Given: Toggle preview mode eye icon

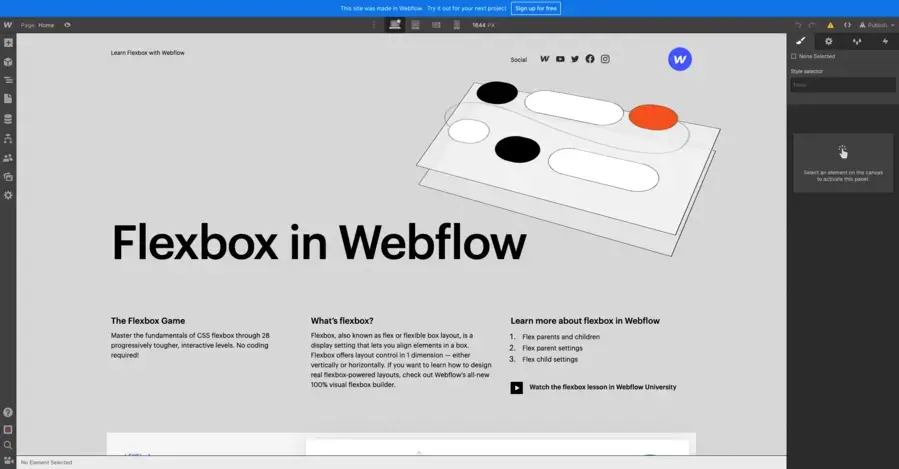Looking at the screenshot, I should pyautogui.click(x=67, y=25).
